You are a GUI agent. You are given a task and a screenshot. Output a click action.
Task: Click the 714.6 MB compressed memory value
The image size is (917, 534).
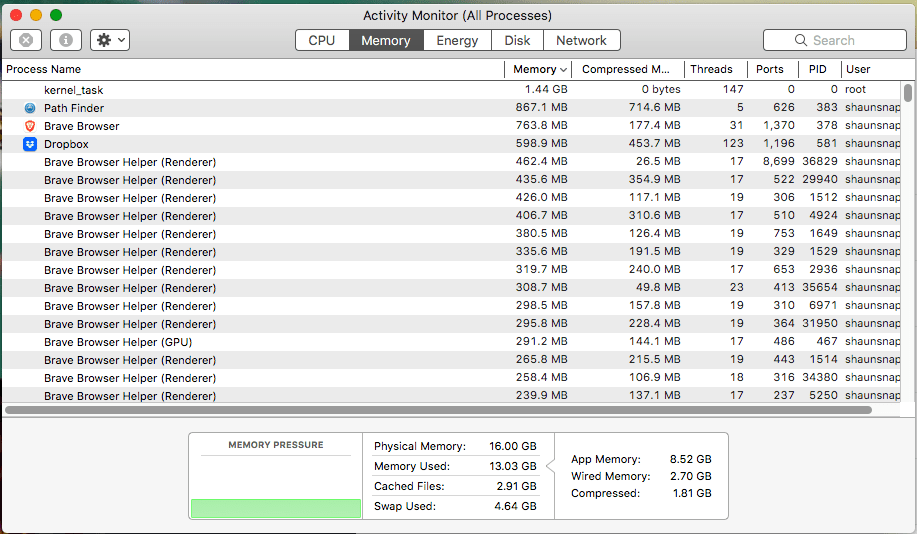pyautogui.click(x=654, y=108)
